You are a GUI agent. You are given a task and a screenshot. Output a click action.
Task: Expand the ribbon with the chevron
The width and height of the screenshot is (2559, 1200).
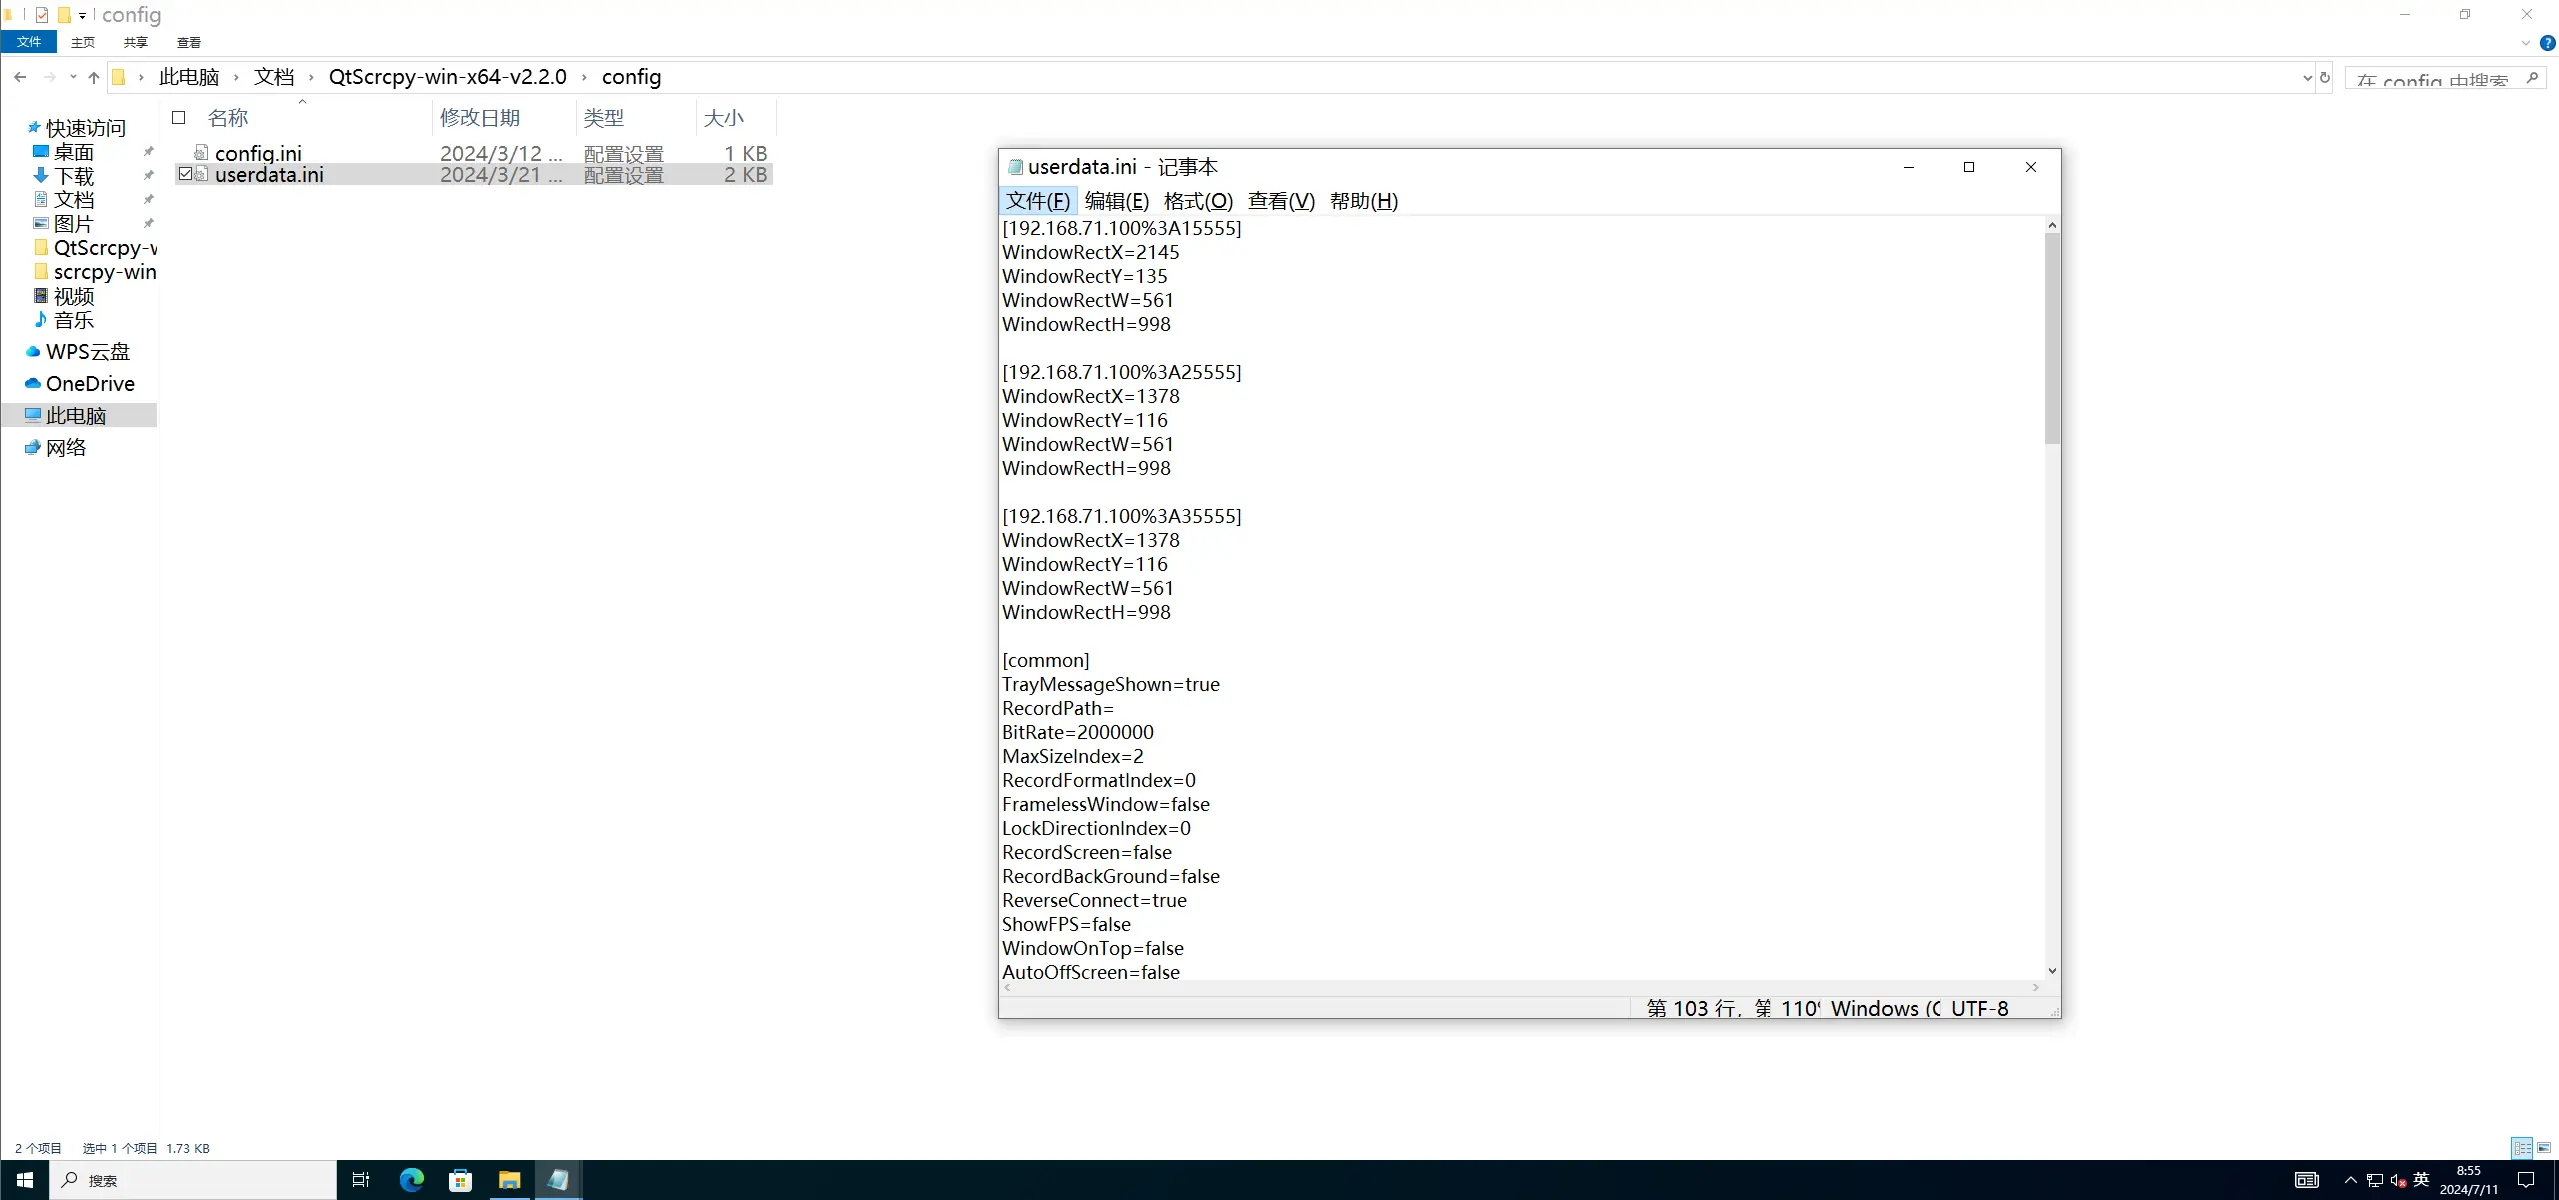pos(2525,43)
